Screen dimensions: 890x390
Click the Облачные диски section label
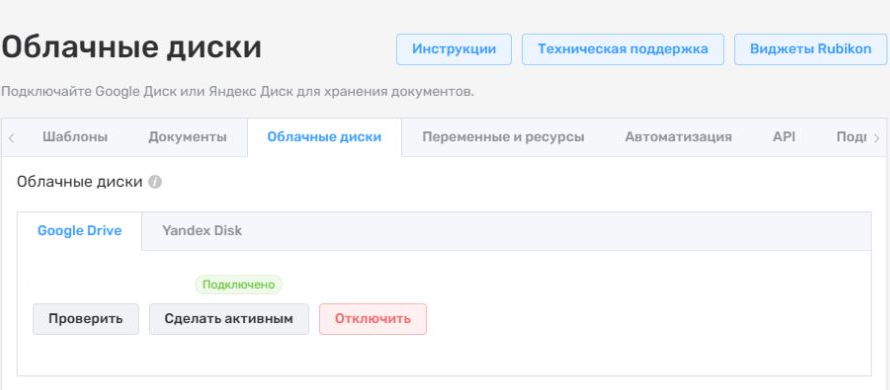point(79,182)
